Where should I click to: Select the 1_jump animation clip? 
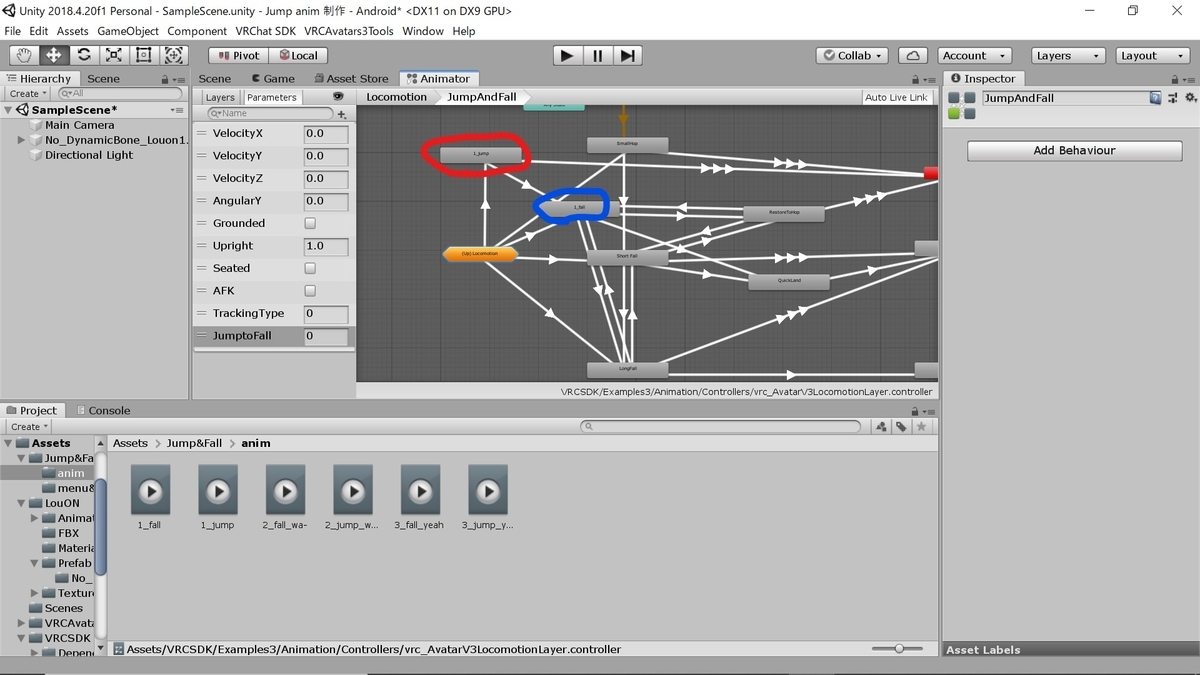tap(217, 497)
